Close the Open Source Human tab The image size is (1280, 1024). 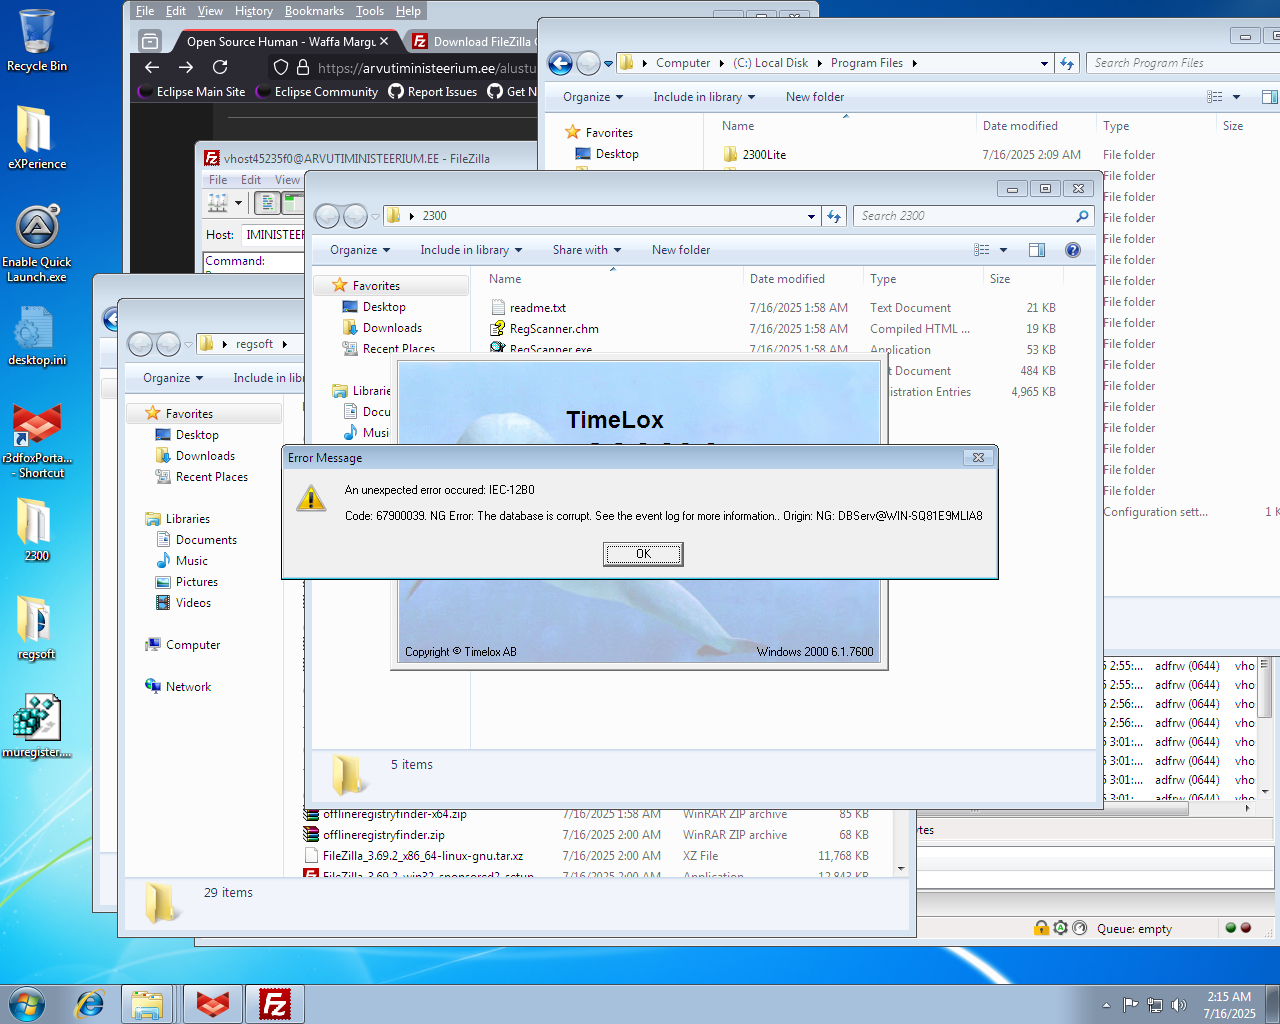pos(384,41)
